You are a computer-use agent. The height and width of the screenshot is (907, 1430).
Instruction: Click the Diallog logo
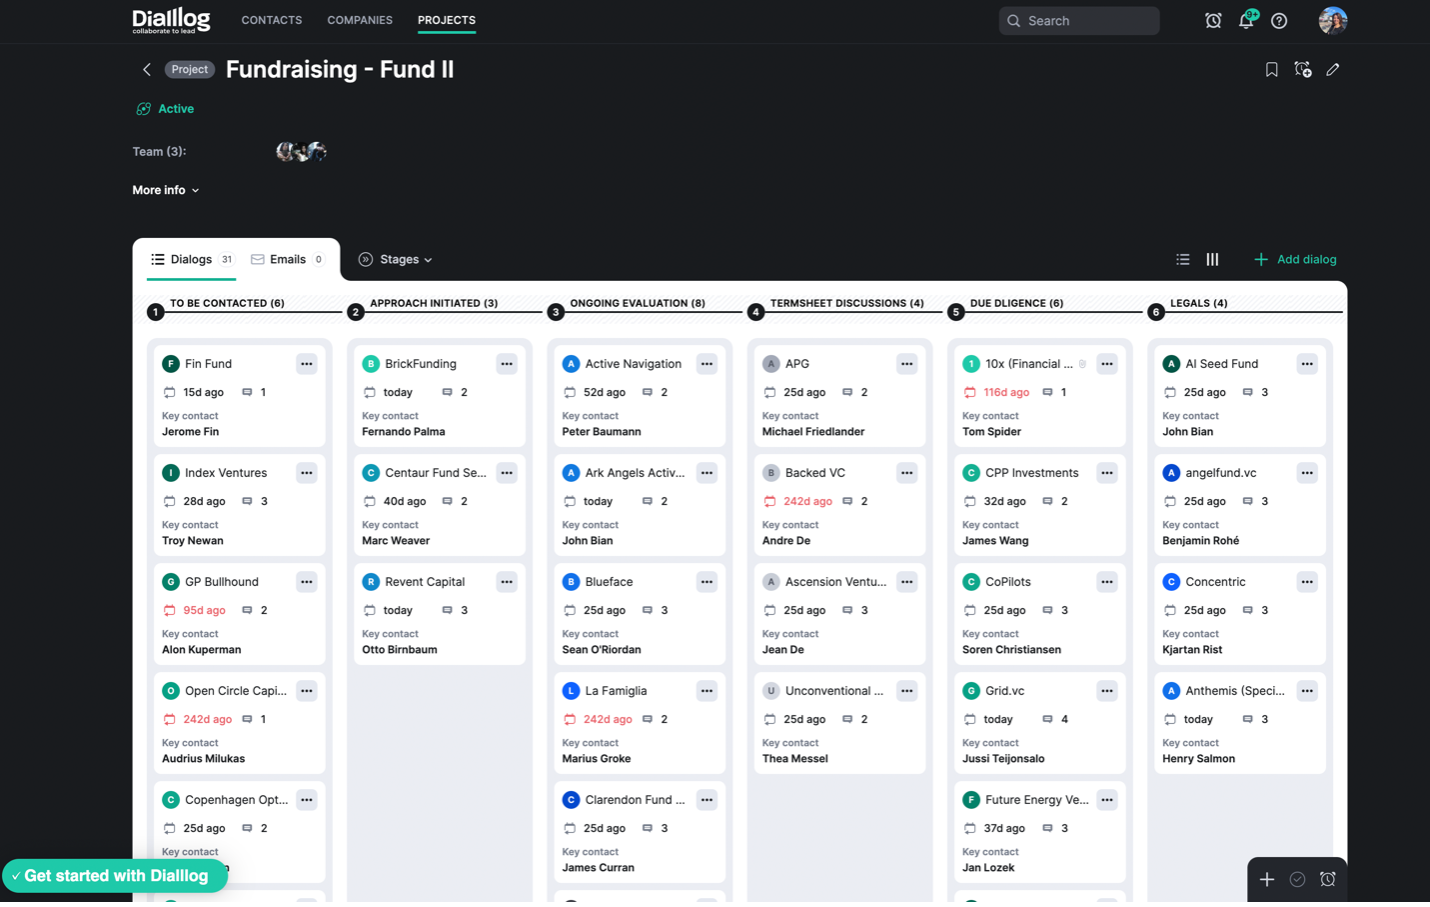coord(171,20)
